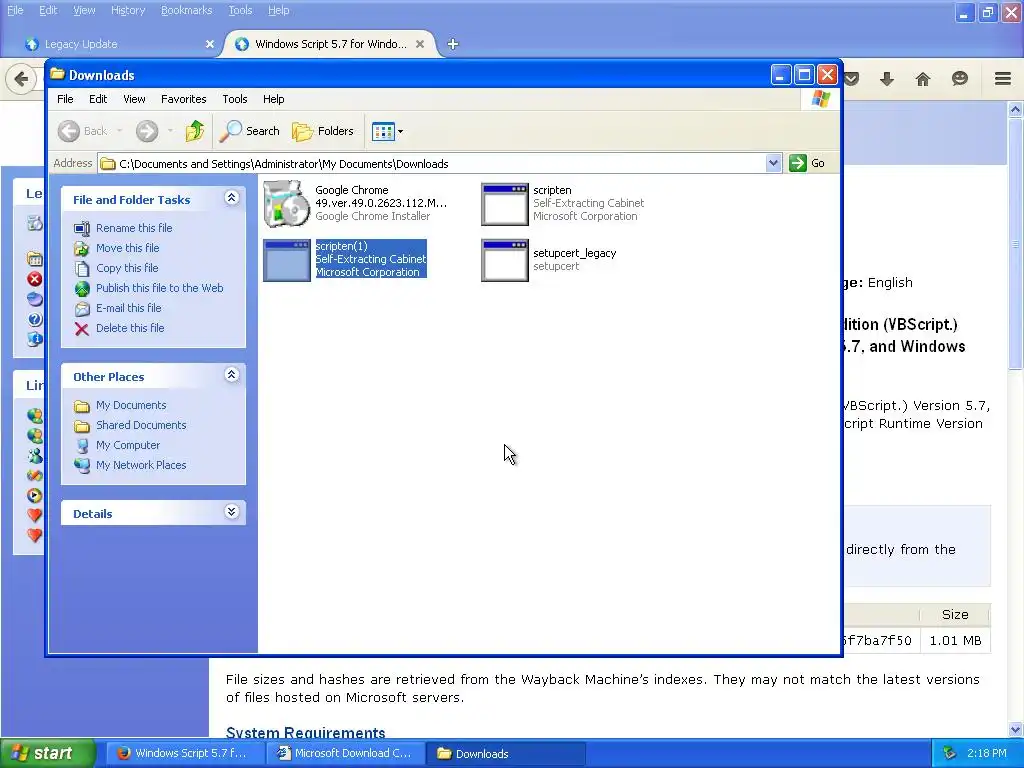Viewport: 1024px width, 768px height.
Task: Open the Firefox History menu
Action: (128, 10)
